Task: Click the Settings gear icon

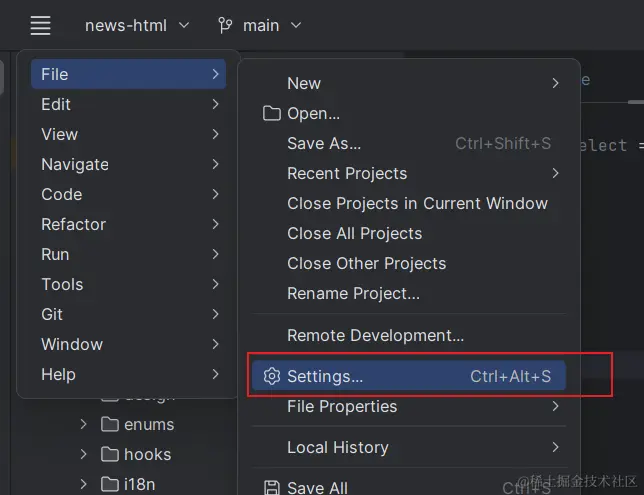Action: [271, 376]
